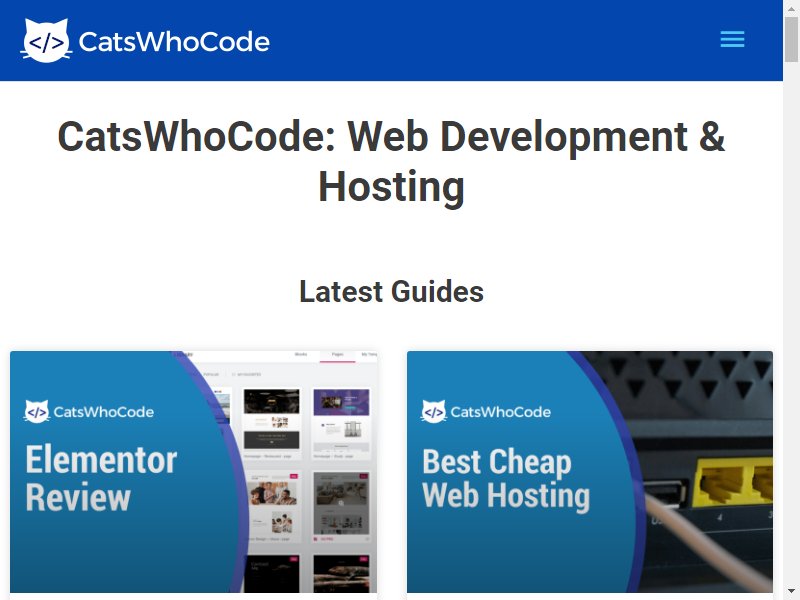The width and height of the screenshot is (800, 600).
Task: Click the CatsWhoCode header site name
Action: [174, 42]
